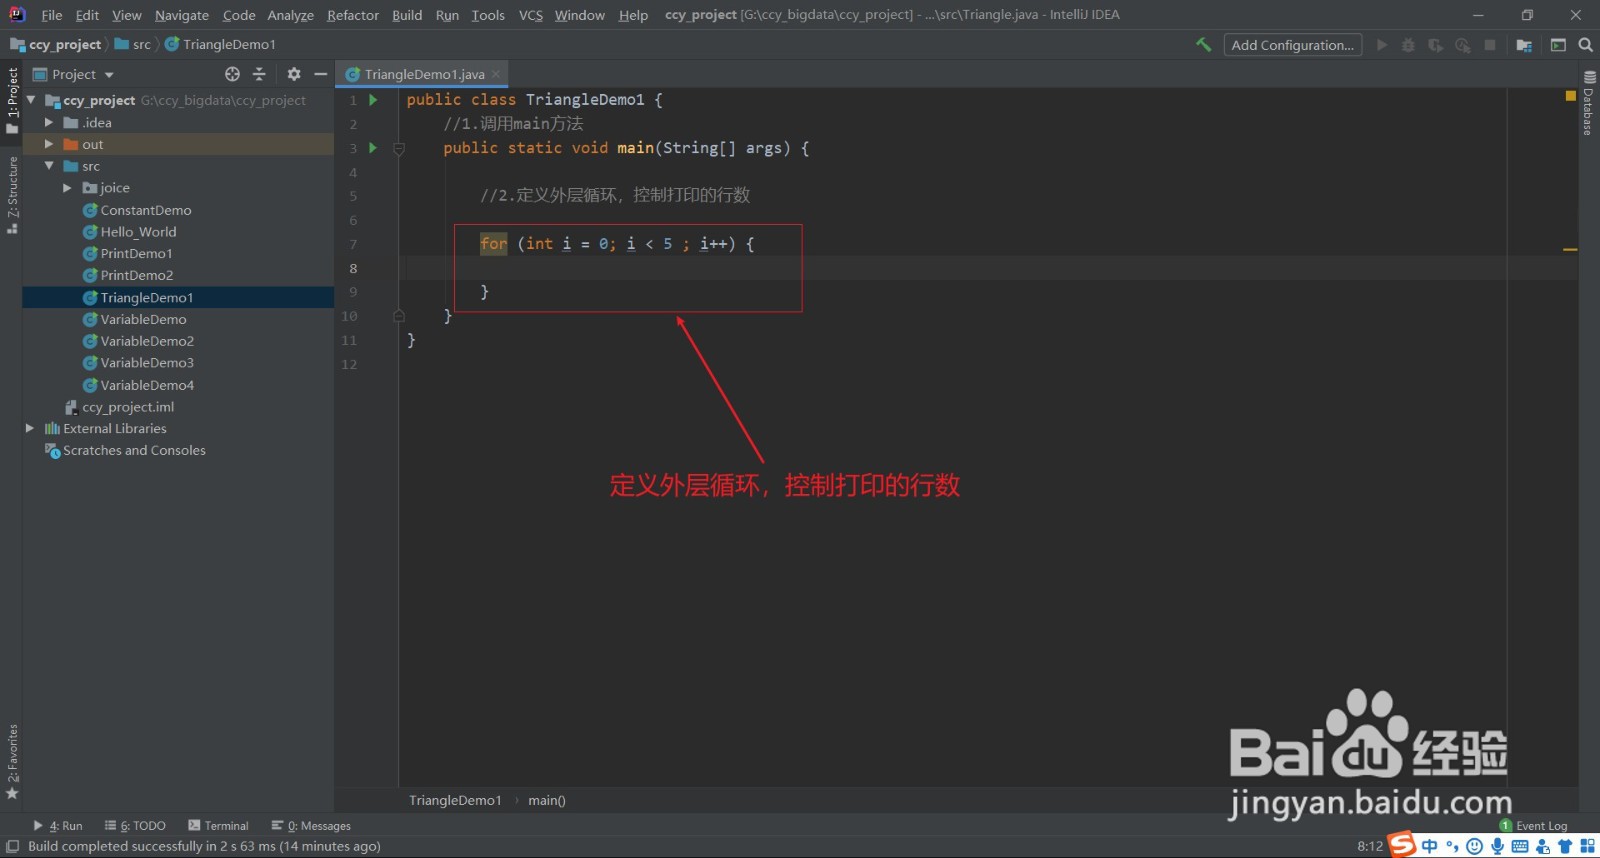This screenshot has height=858, width=1600.
Task: Click the 8:12 caret position indicator
Action: 1370,846
